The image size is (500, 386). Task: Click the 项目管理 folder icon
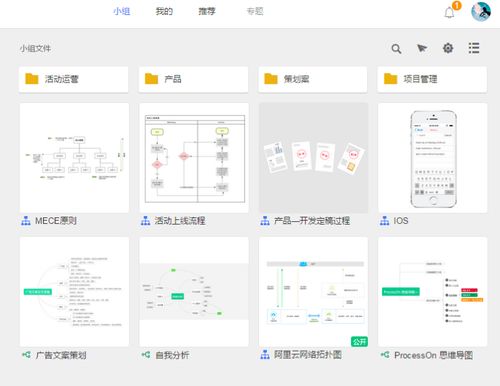click(x=390, y=79)
